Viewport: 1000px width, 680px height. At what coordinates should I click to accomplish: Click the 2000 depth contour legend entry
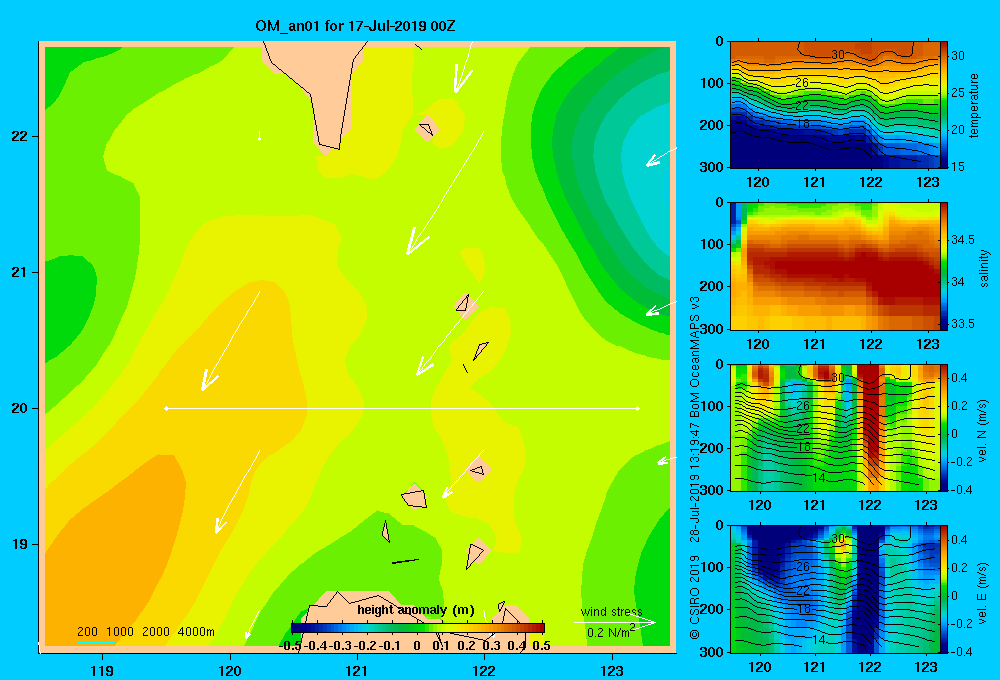coord(156,632)
